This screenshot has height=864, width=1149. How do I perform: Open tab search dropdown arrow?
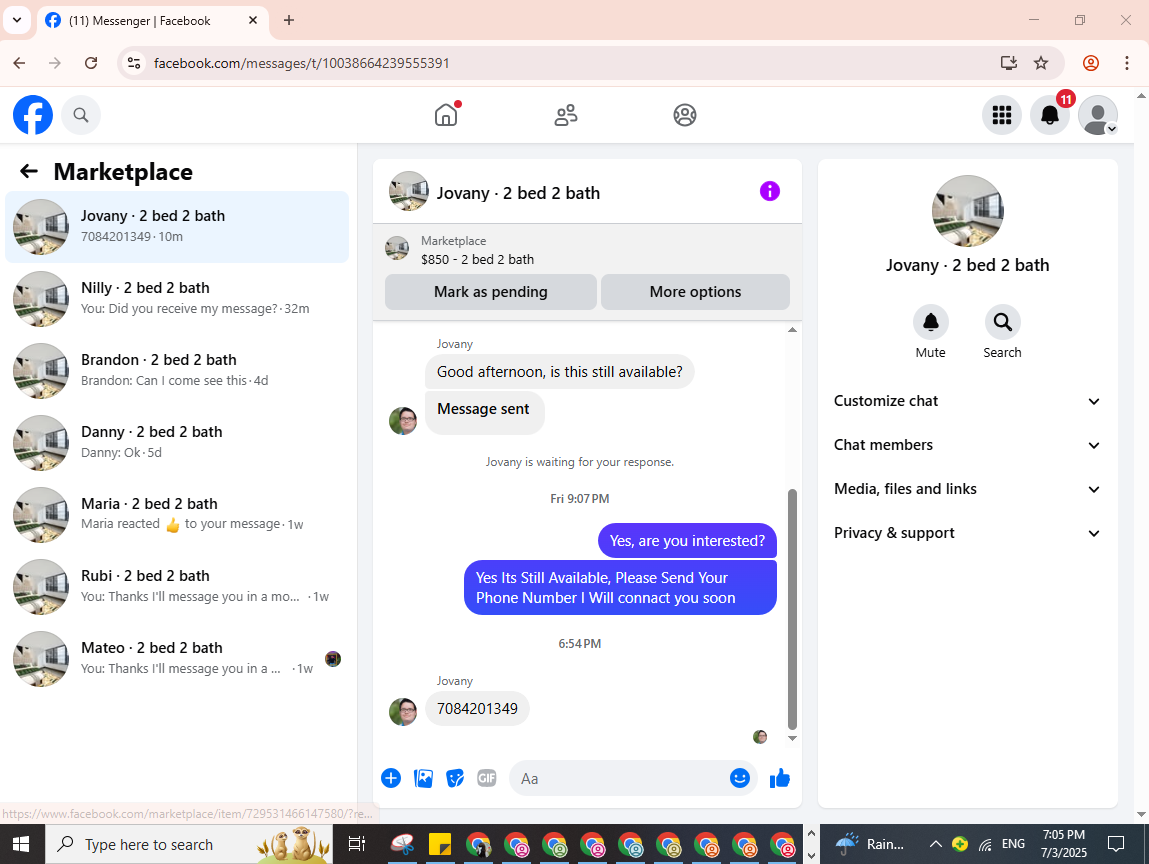click(17, 21)
